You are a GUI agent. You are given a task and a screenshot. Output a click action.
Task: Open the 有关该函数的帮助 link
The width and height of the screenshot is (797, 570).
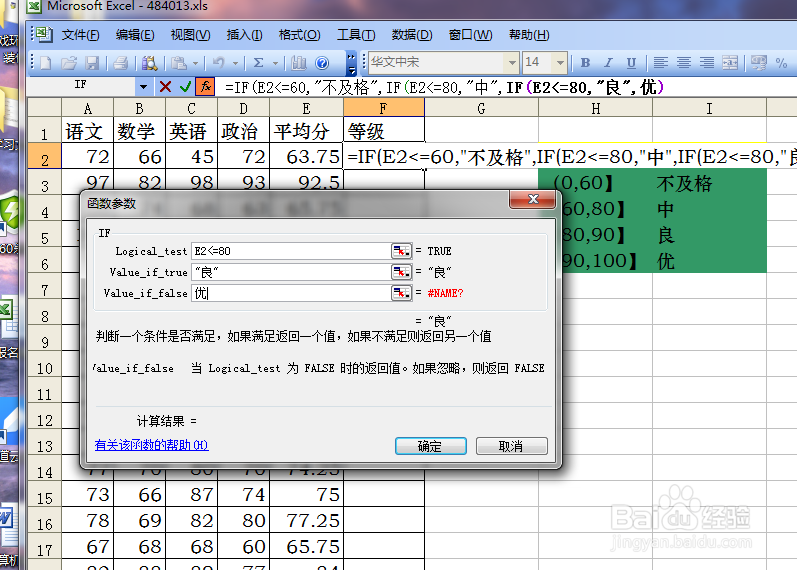[x=151, y=445]
